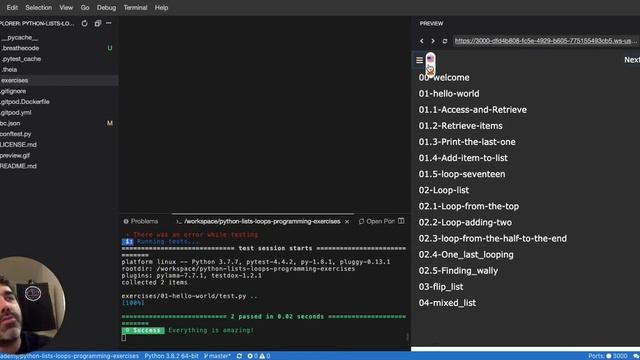The image size is (640, 360).
Task: Expand the .pytest_cache folder
Action: point(21,59)
